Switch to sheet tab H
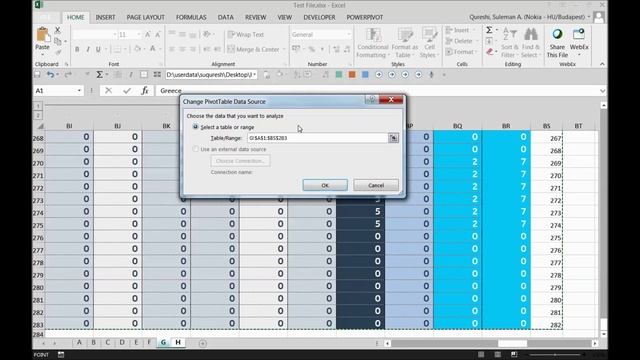 (178, 342)
